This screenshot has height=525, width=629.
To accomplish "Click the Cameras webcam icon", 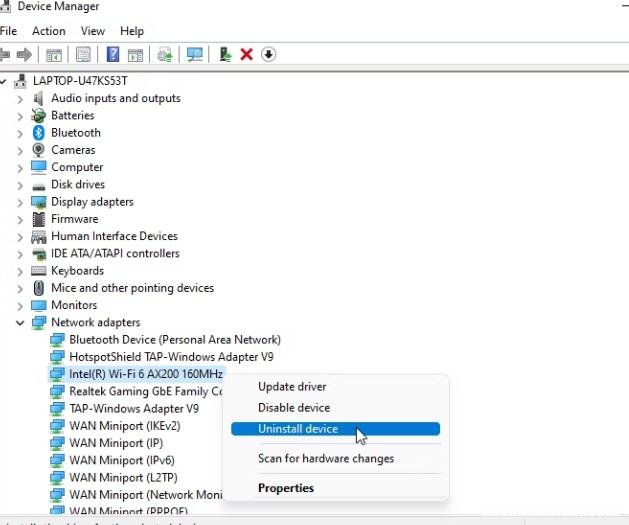I will click(x=39, y=150).
